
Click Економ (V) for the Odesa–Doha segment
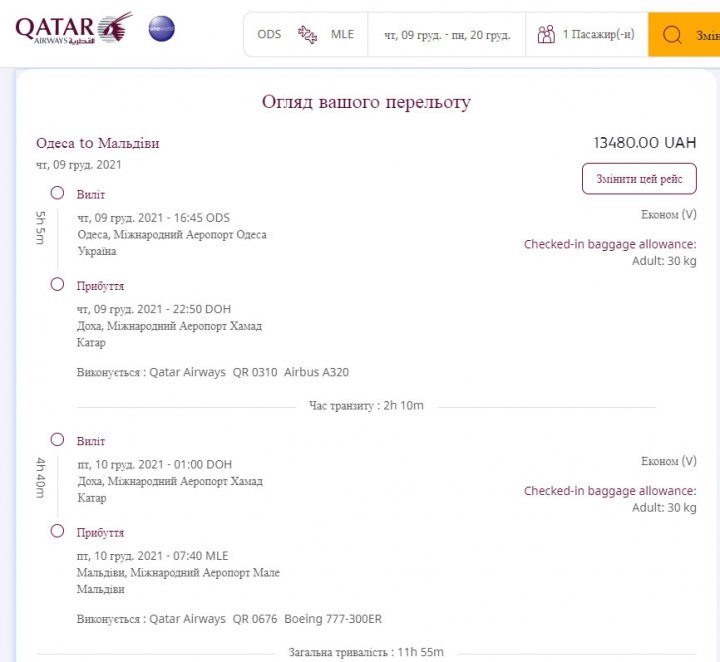pos(668,215)
